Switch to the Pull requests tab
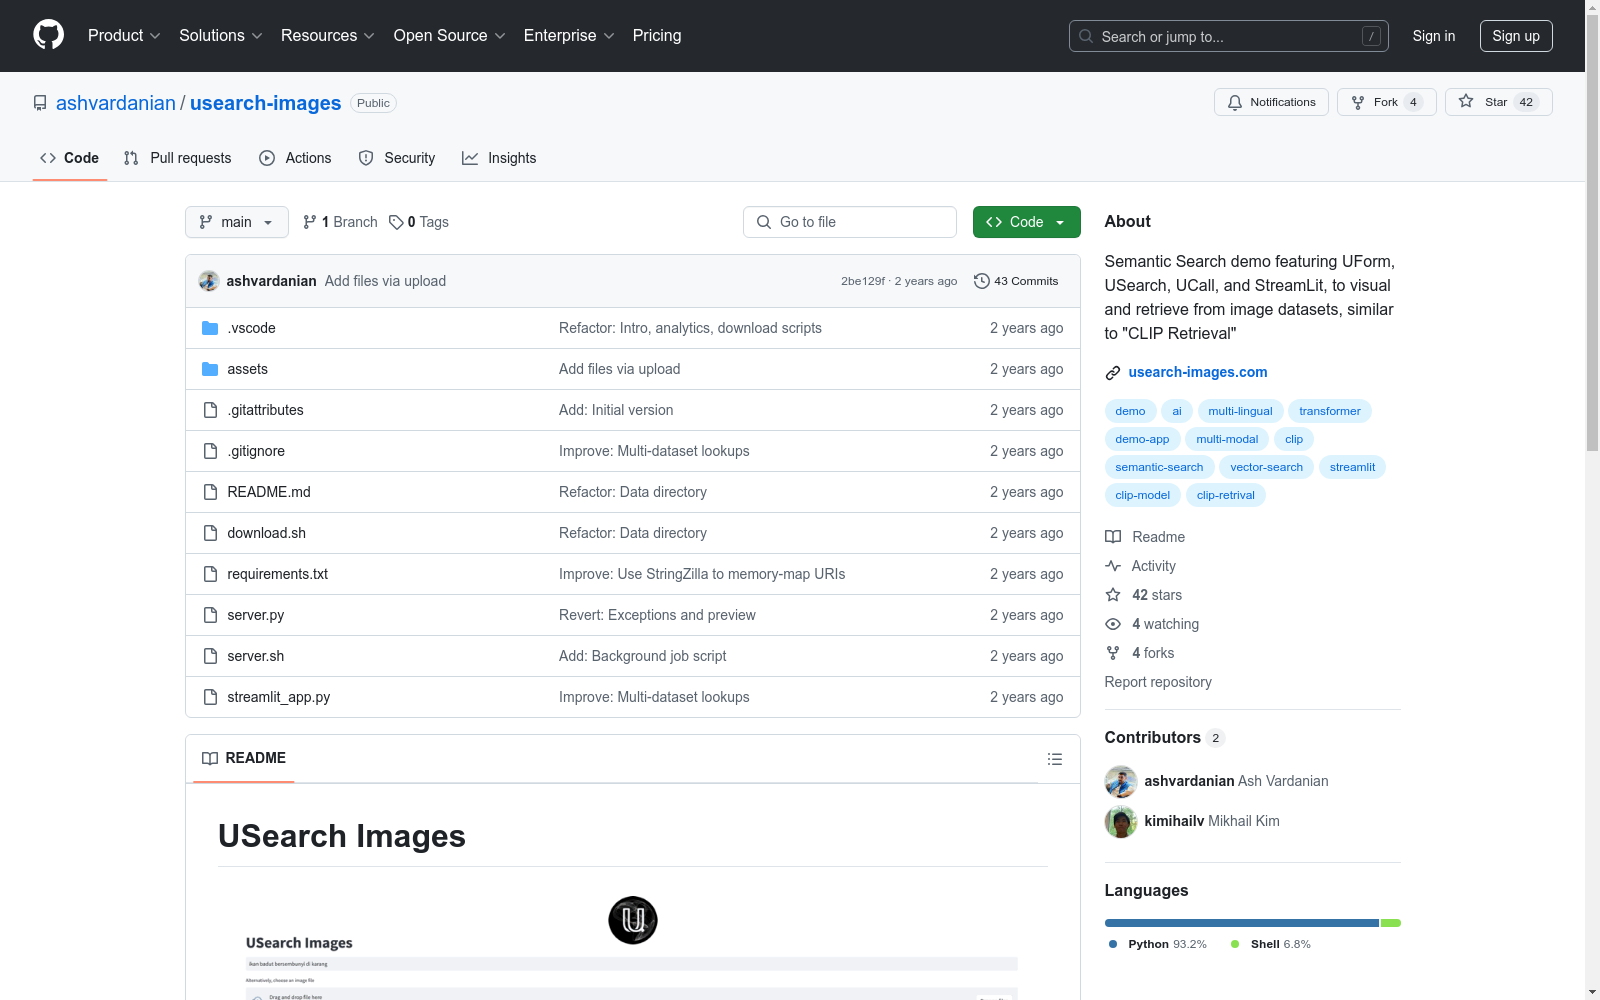The image size is (1600, 1000). [177, 158]
